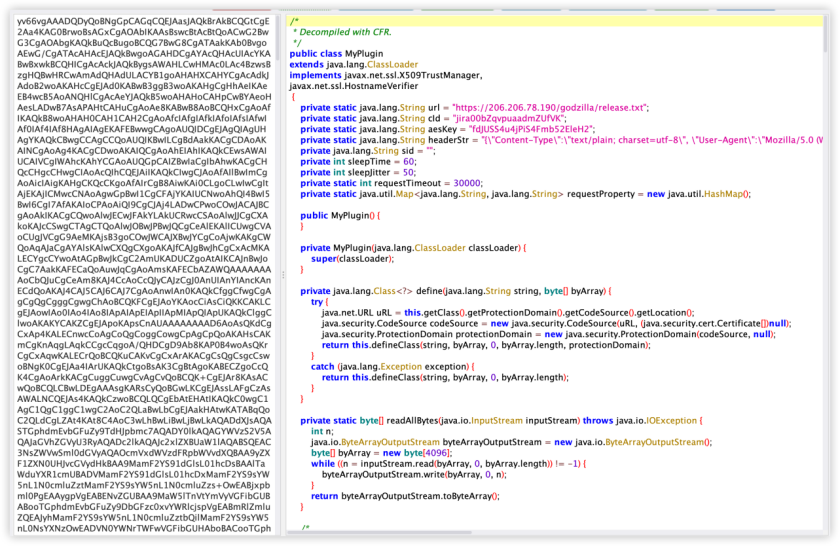Click the base64 line starting "mCgKnAqgLAqkCCgcCqgoA/"
Image resolution: width=840 pixels, height=546 pixels.
pyautogui.click(x=142, y=345)
